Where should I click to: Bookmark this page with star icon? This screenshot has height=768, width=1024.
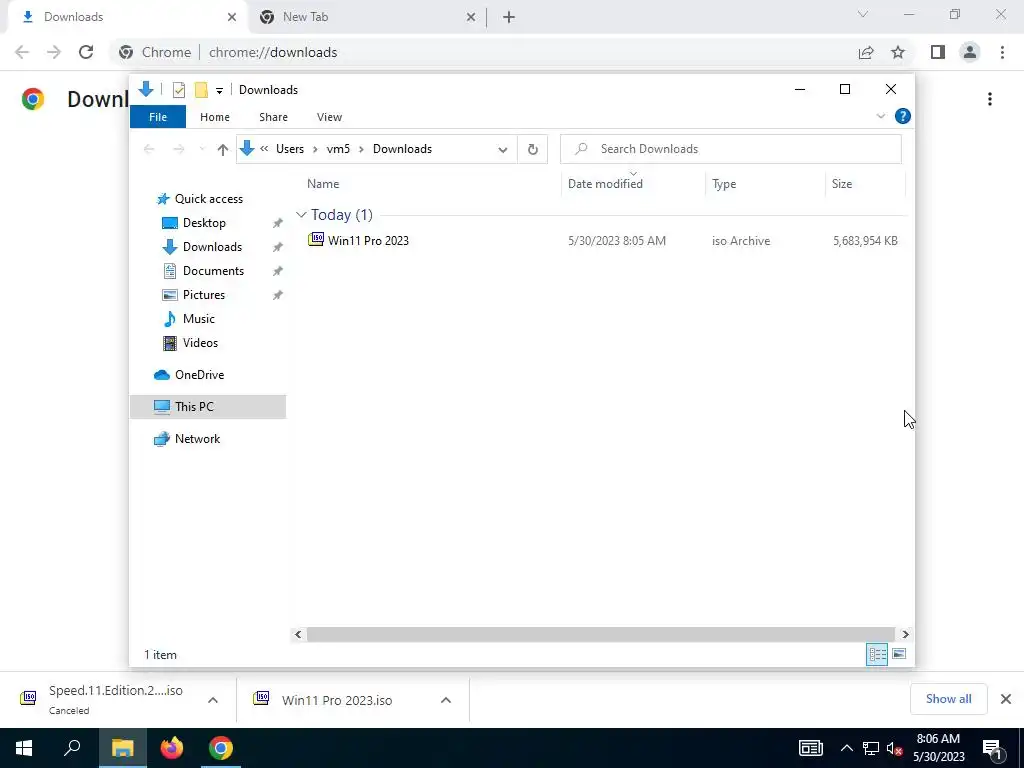click(x=898, y=52)
